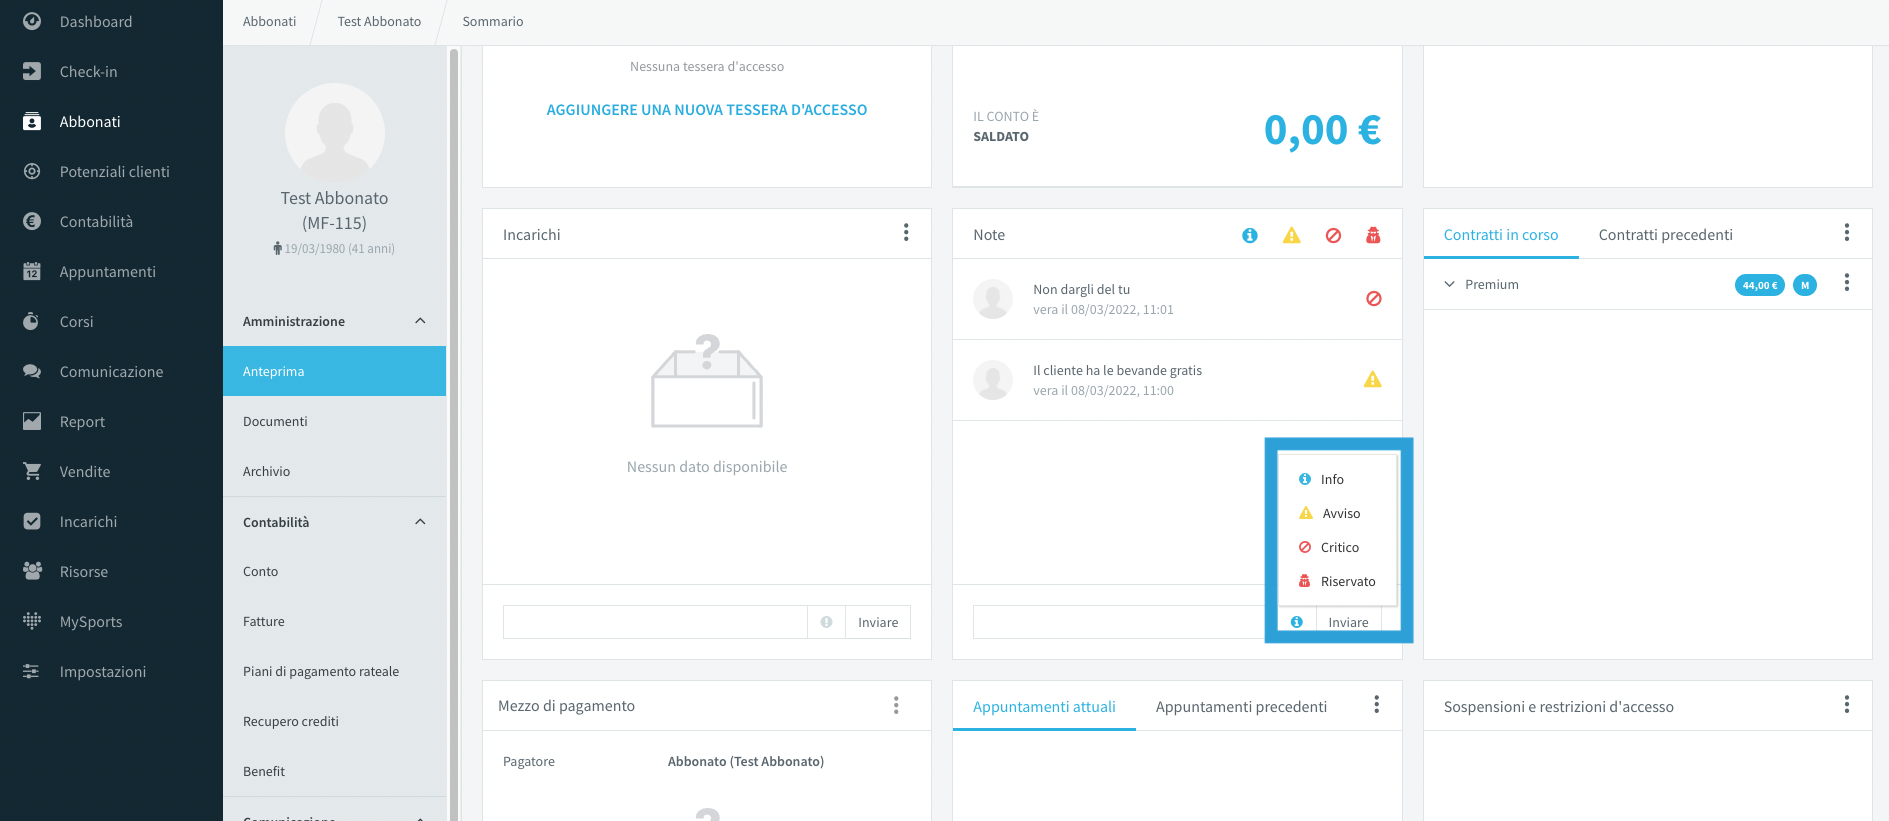Switch to Contratti precedenti tab
The image size is (1889, 821).
point(1665,235)
